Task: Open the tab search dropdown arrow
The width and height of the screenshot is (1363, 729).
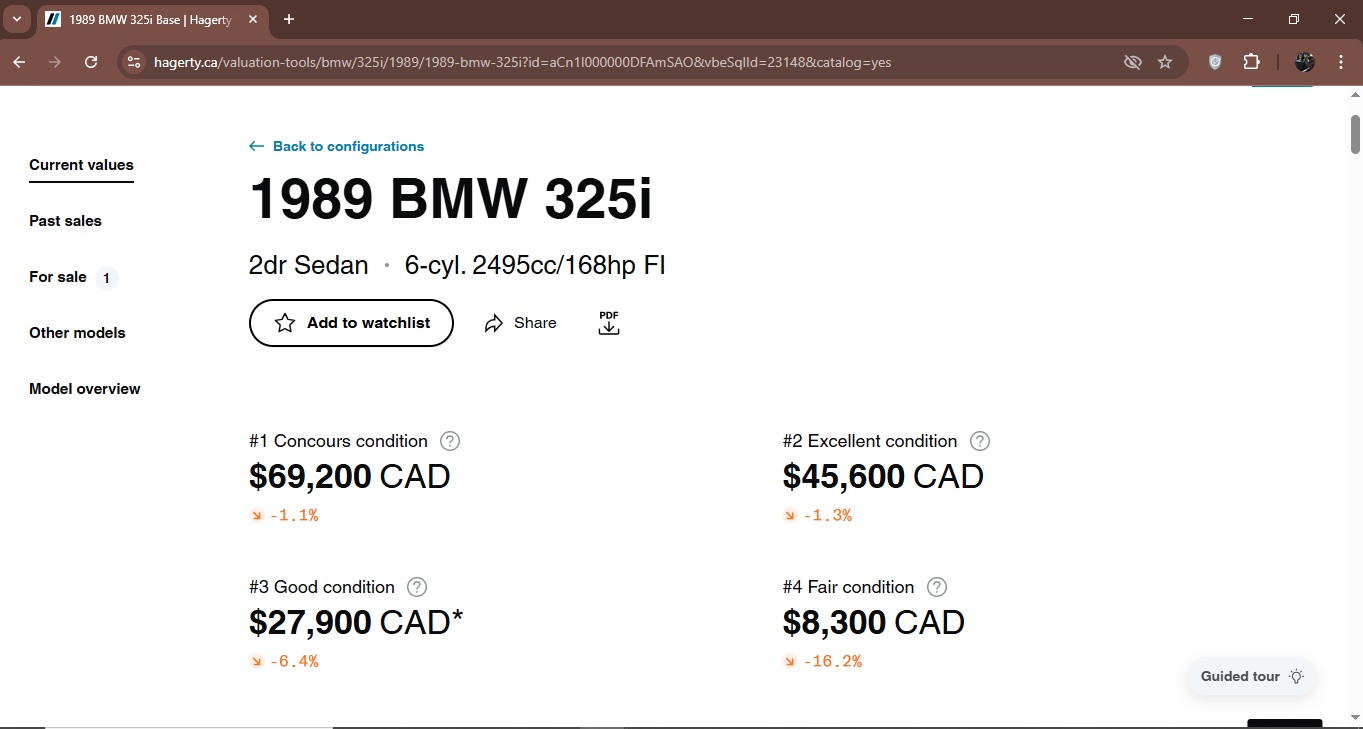Action: tap(17, 19)
